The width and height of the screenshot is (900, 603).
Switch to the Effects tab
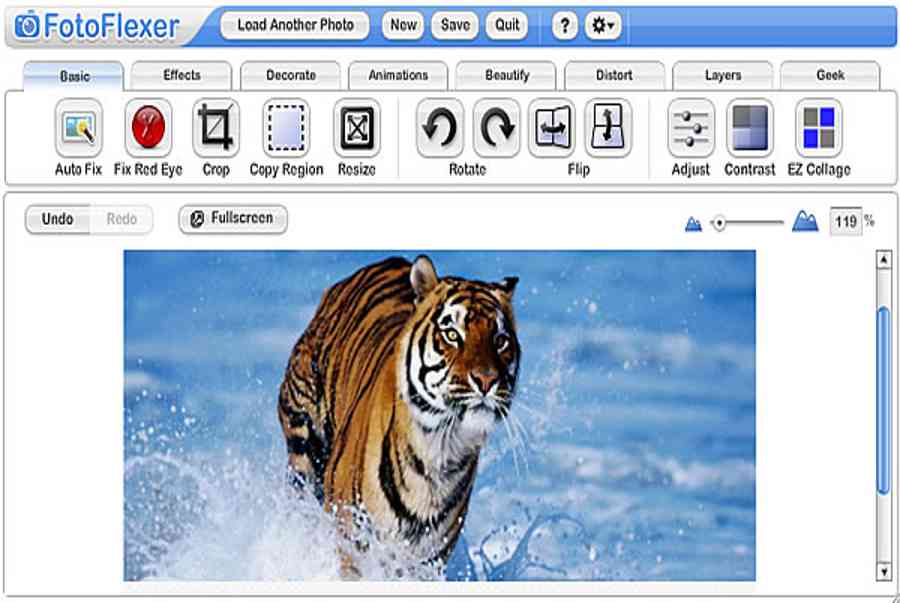[181, 75]
